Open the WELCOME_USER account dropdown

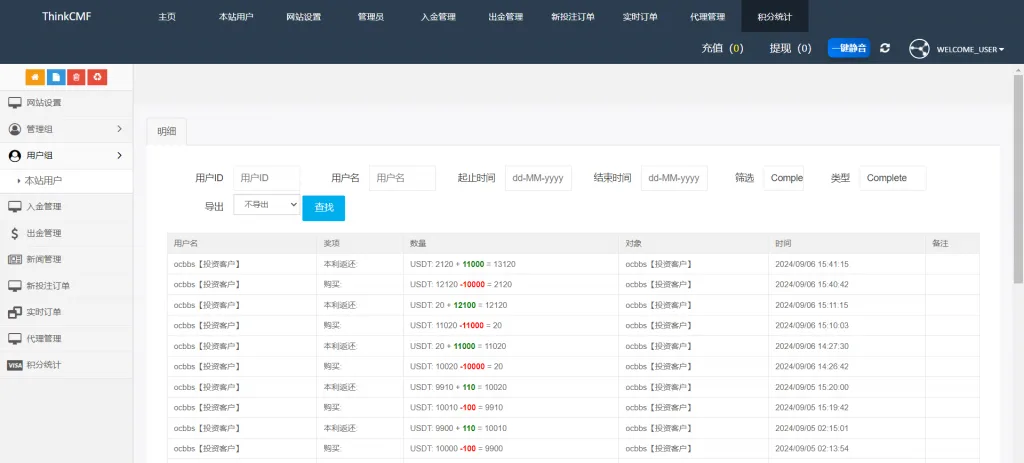coord(970,49)
